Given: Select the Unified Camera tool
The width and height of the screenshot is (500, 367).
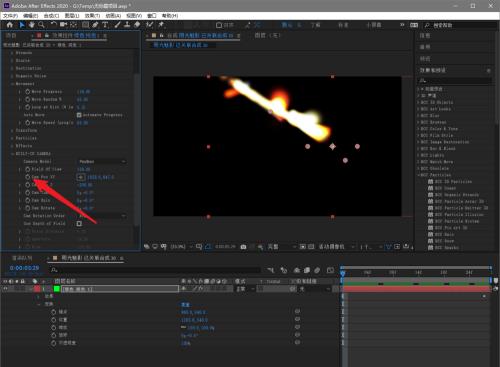Looking at the screenshot, I should click(x=63, y=25).
